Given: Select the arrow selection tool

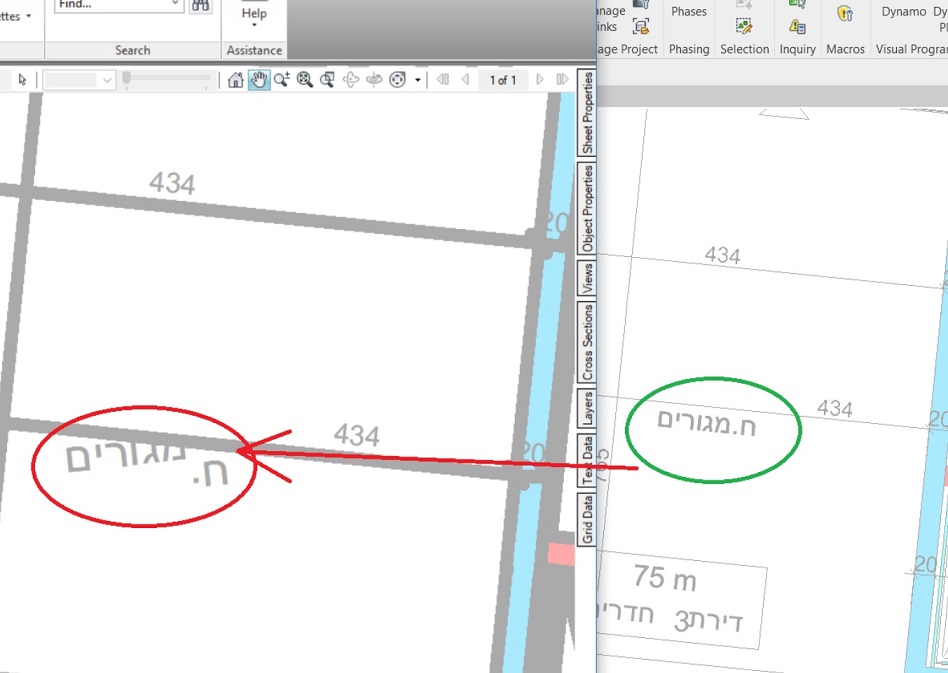Looking at the screenshot, I should tap(22, 78).
